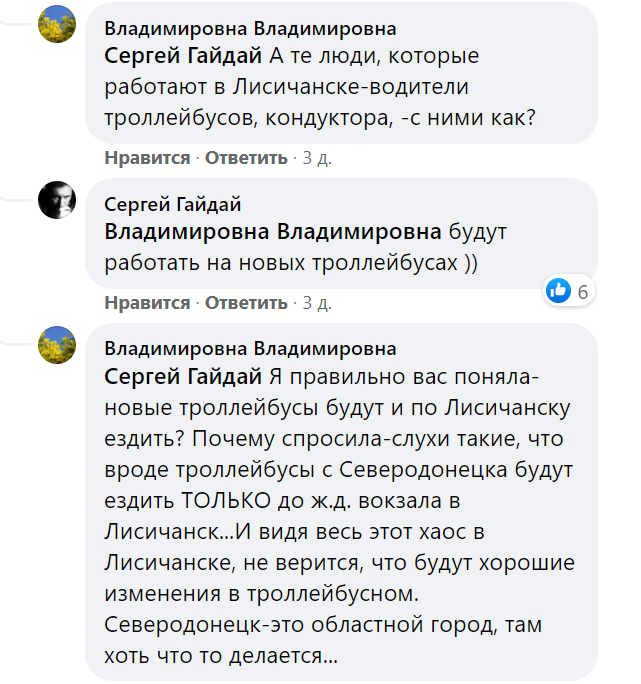Open the first comment's 3 д. timestamp

(316, 158)
